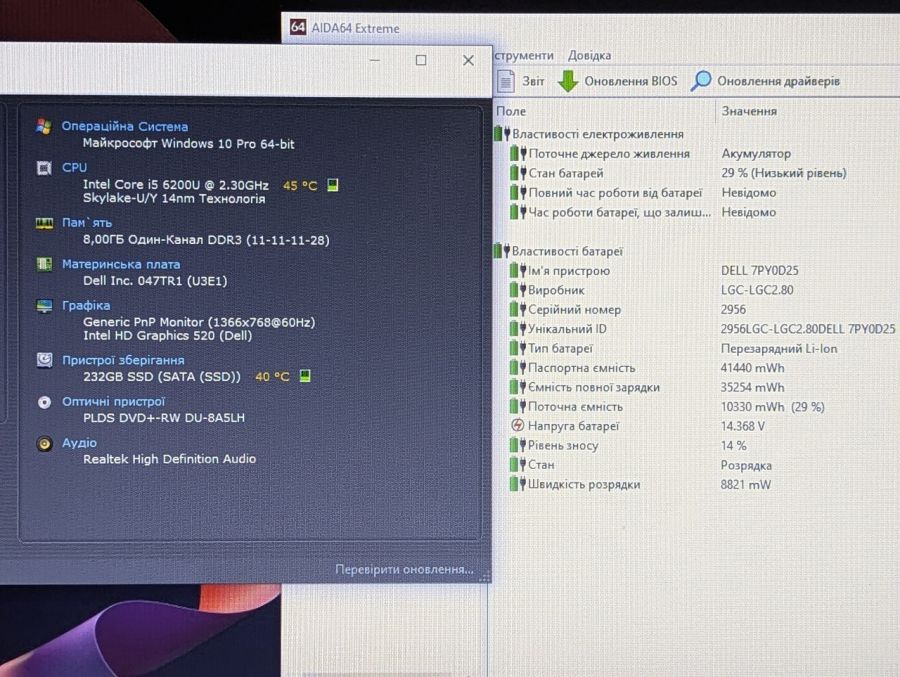Select the Ім'я пристрою row
This screenshot has height=677, width=900.
tap(654, 270)
